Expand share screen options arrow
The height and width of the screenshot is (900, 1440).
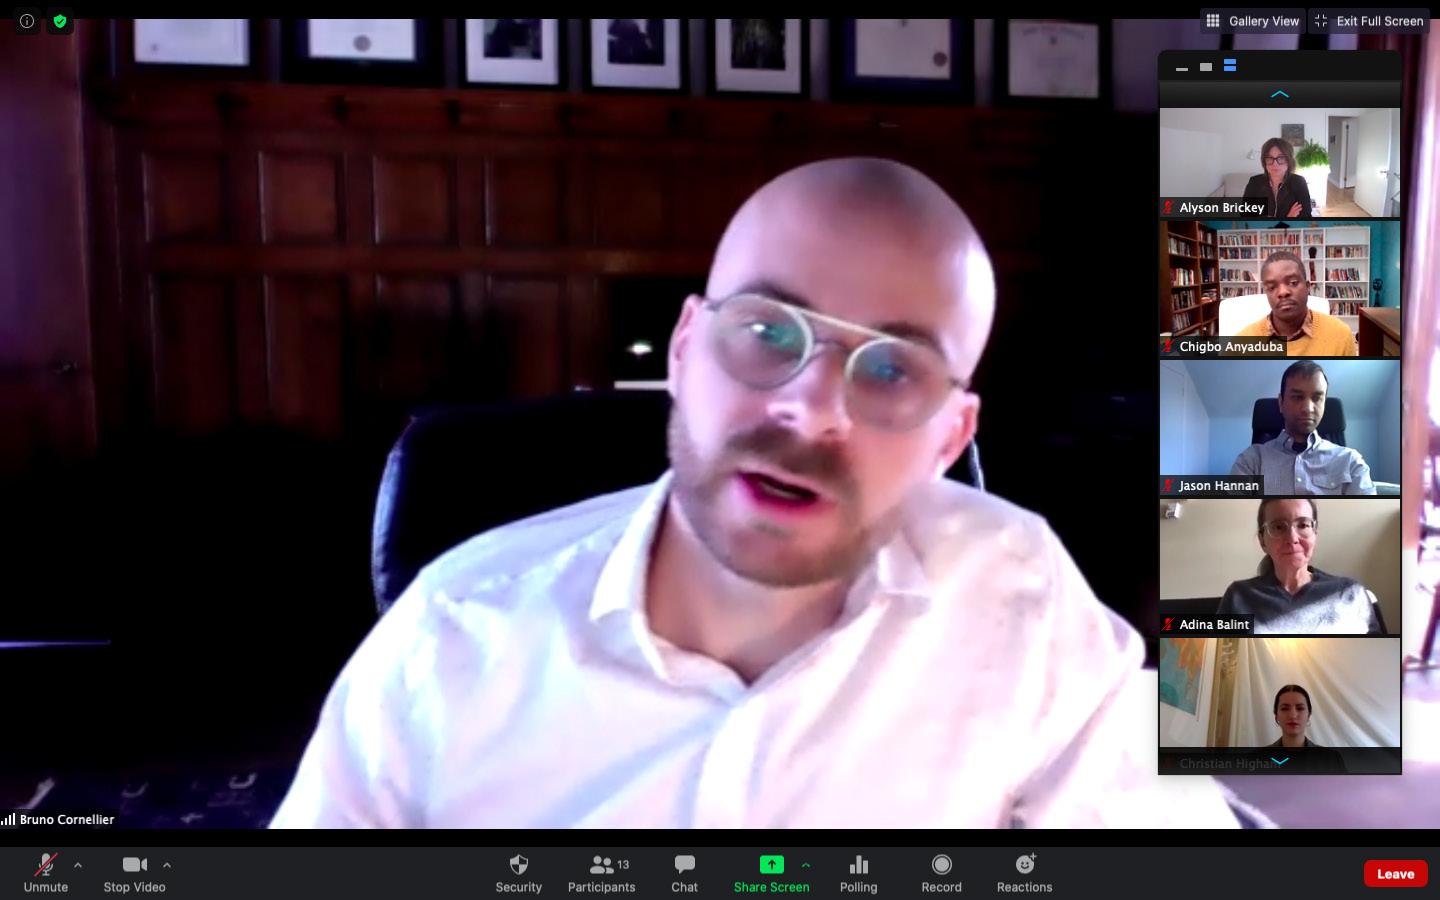click(806, 865)
